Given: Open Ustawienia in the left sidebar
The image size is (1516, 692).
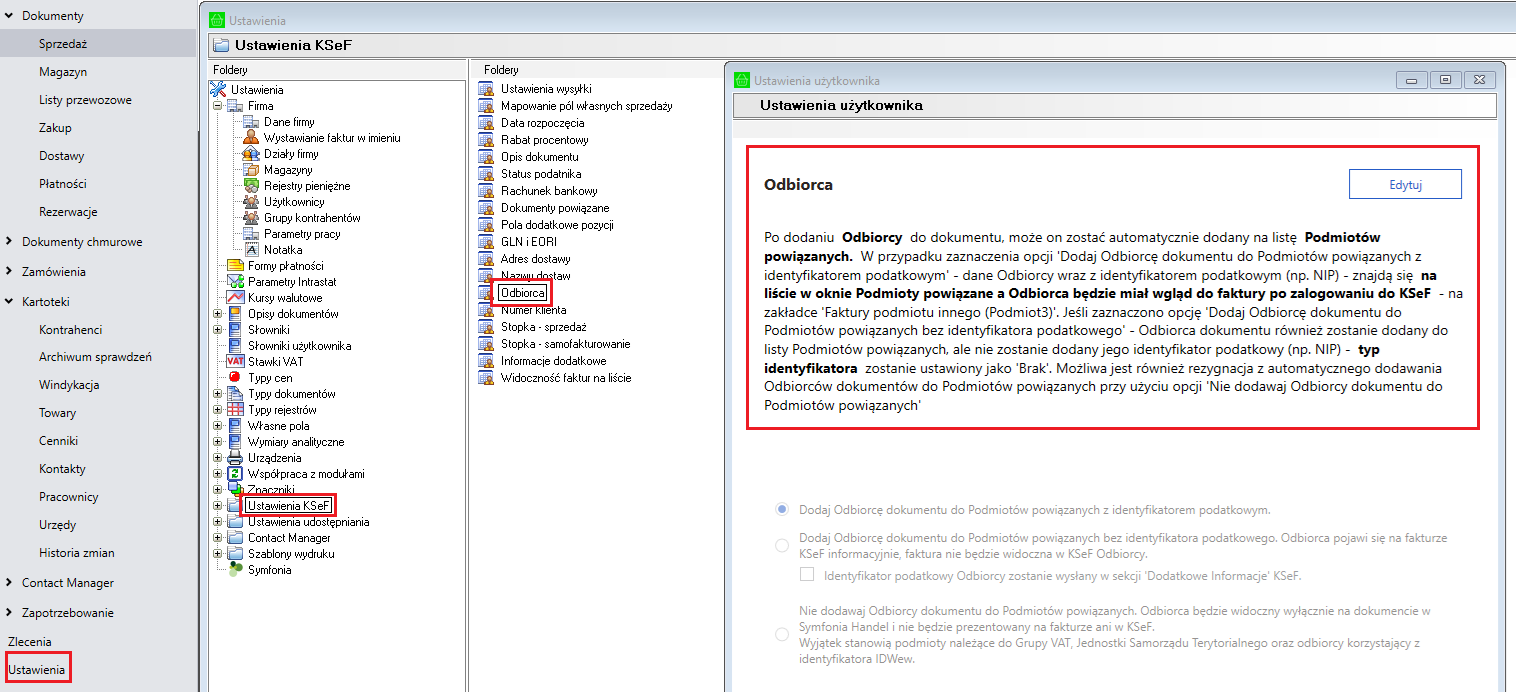Looking at the screenshot, I should [37, 669].
